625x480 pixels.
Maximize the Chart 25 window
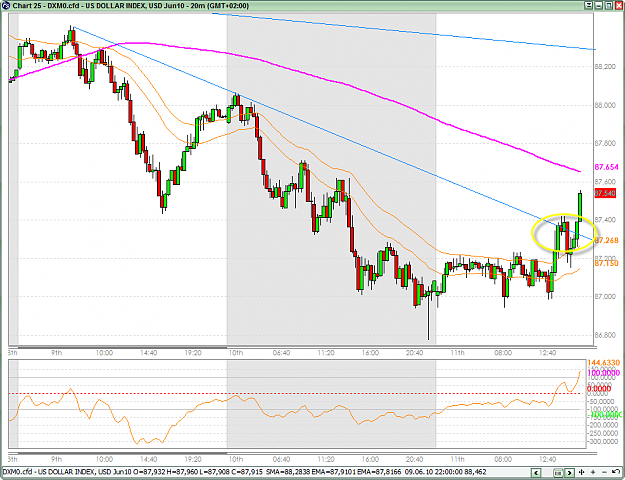click(x=608, y=5)
